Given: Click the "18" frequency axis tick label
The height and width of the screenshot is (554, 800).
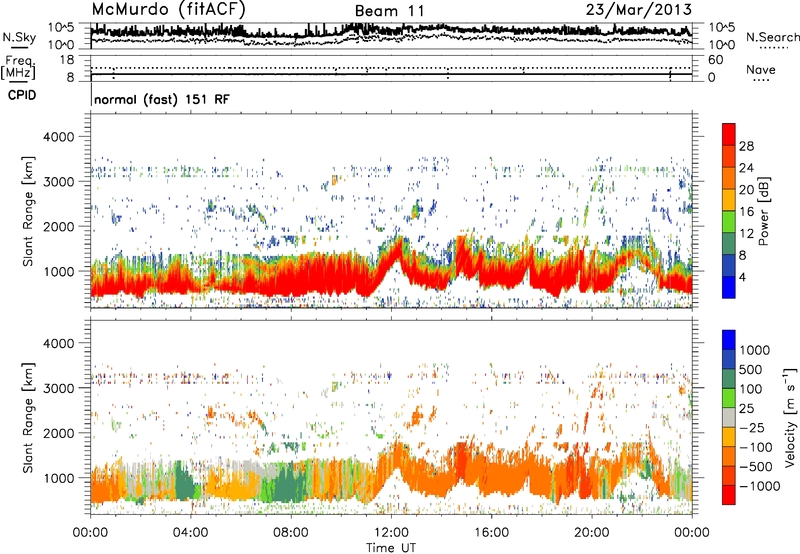Looking at the screenshot, I should (x=67, y=60).
